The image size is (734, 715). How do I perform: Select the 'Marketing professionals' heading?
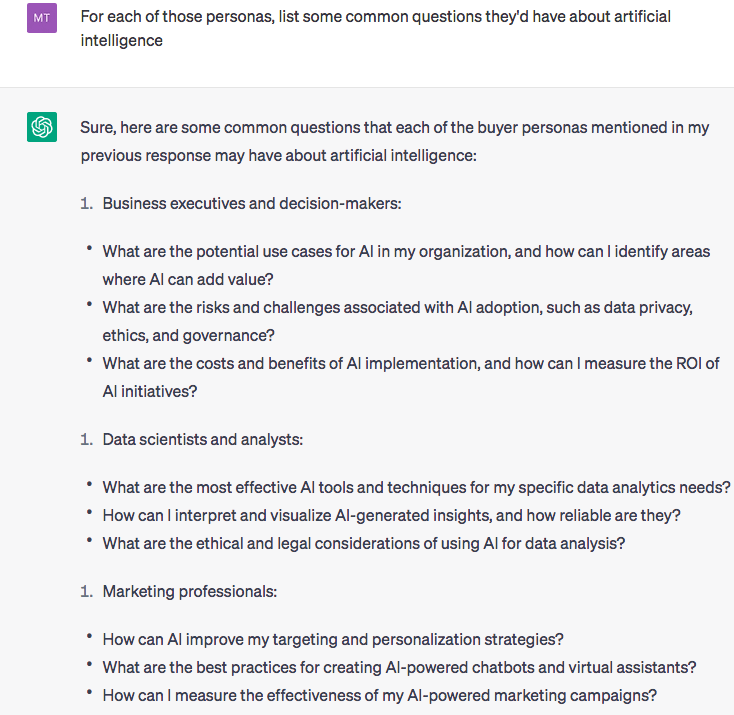click(x=190, y=592)
